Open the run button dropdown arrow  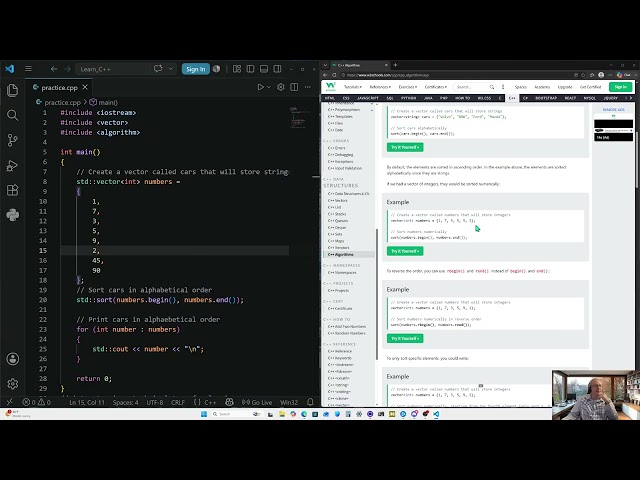(269, 87)
